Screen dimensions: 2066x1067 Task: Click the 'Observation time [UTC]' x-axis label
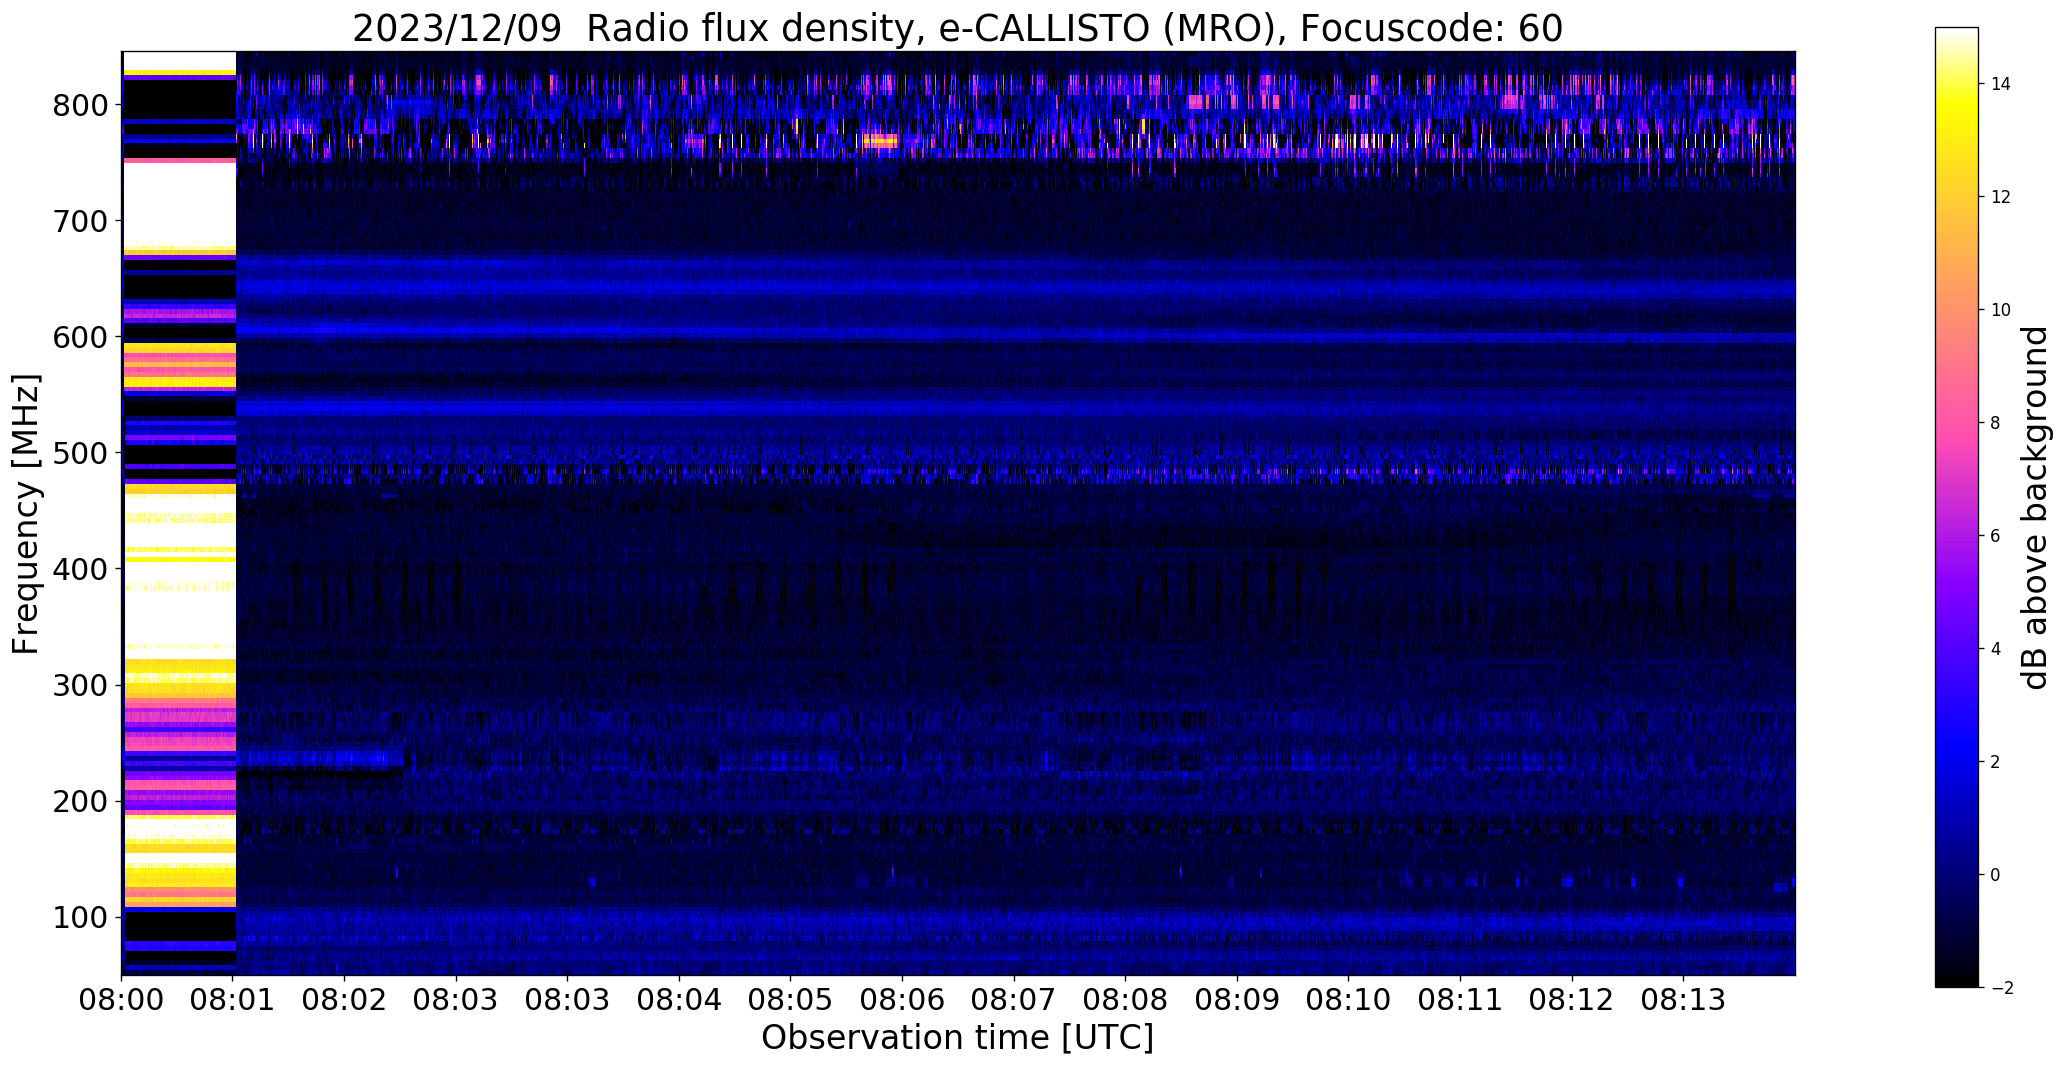958,1038
